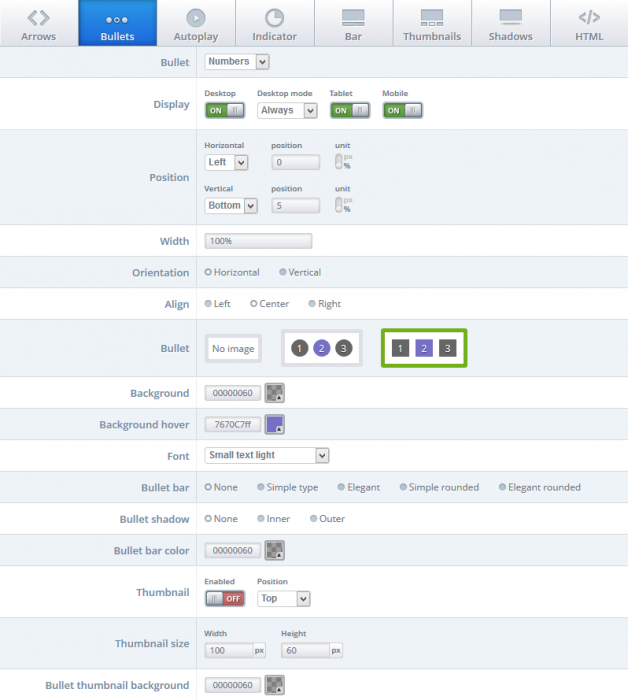This screenshot has height=700, width=628.
Task: Open the Indicator tab
Action: point(274,25)
